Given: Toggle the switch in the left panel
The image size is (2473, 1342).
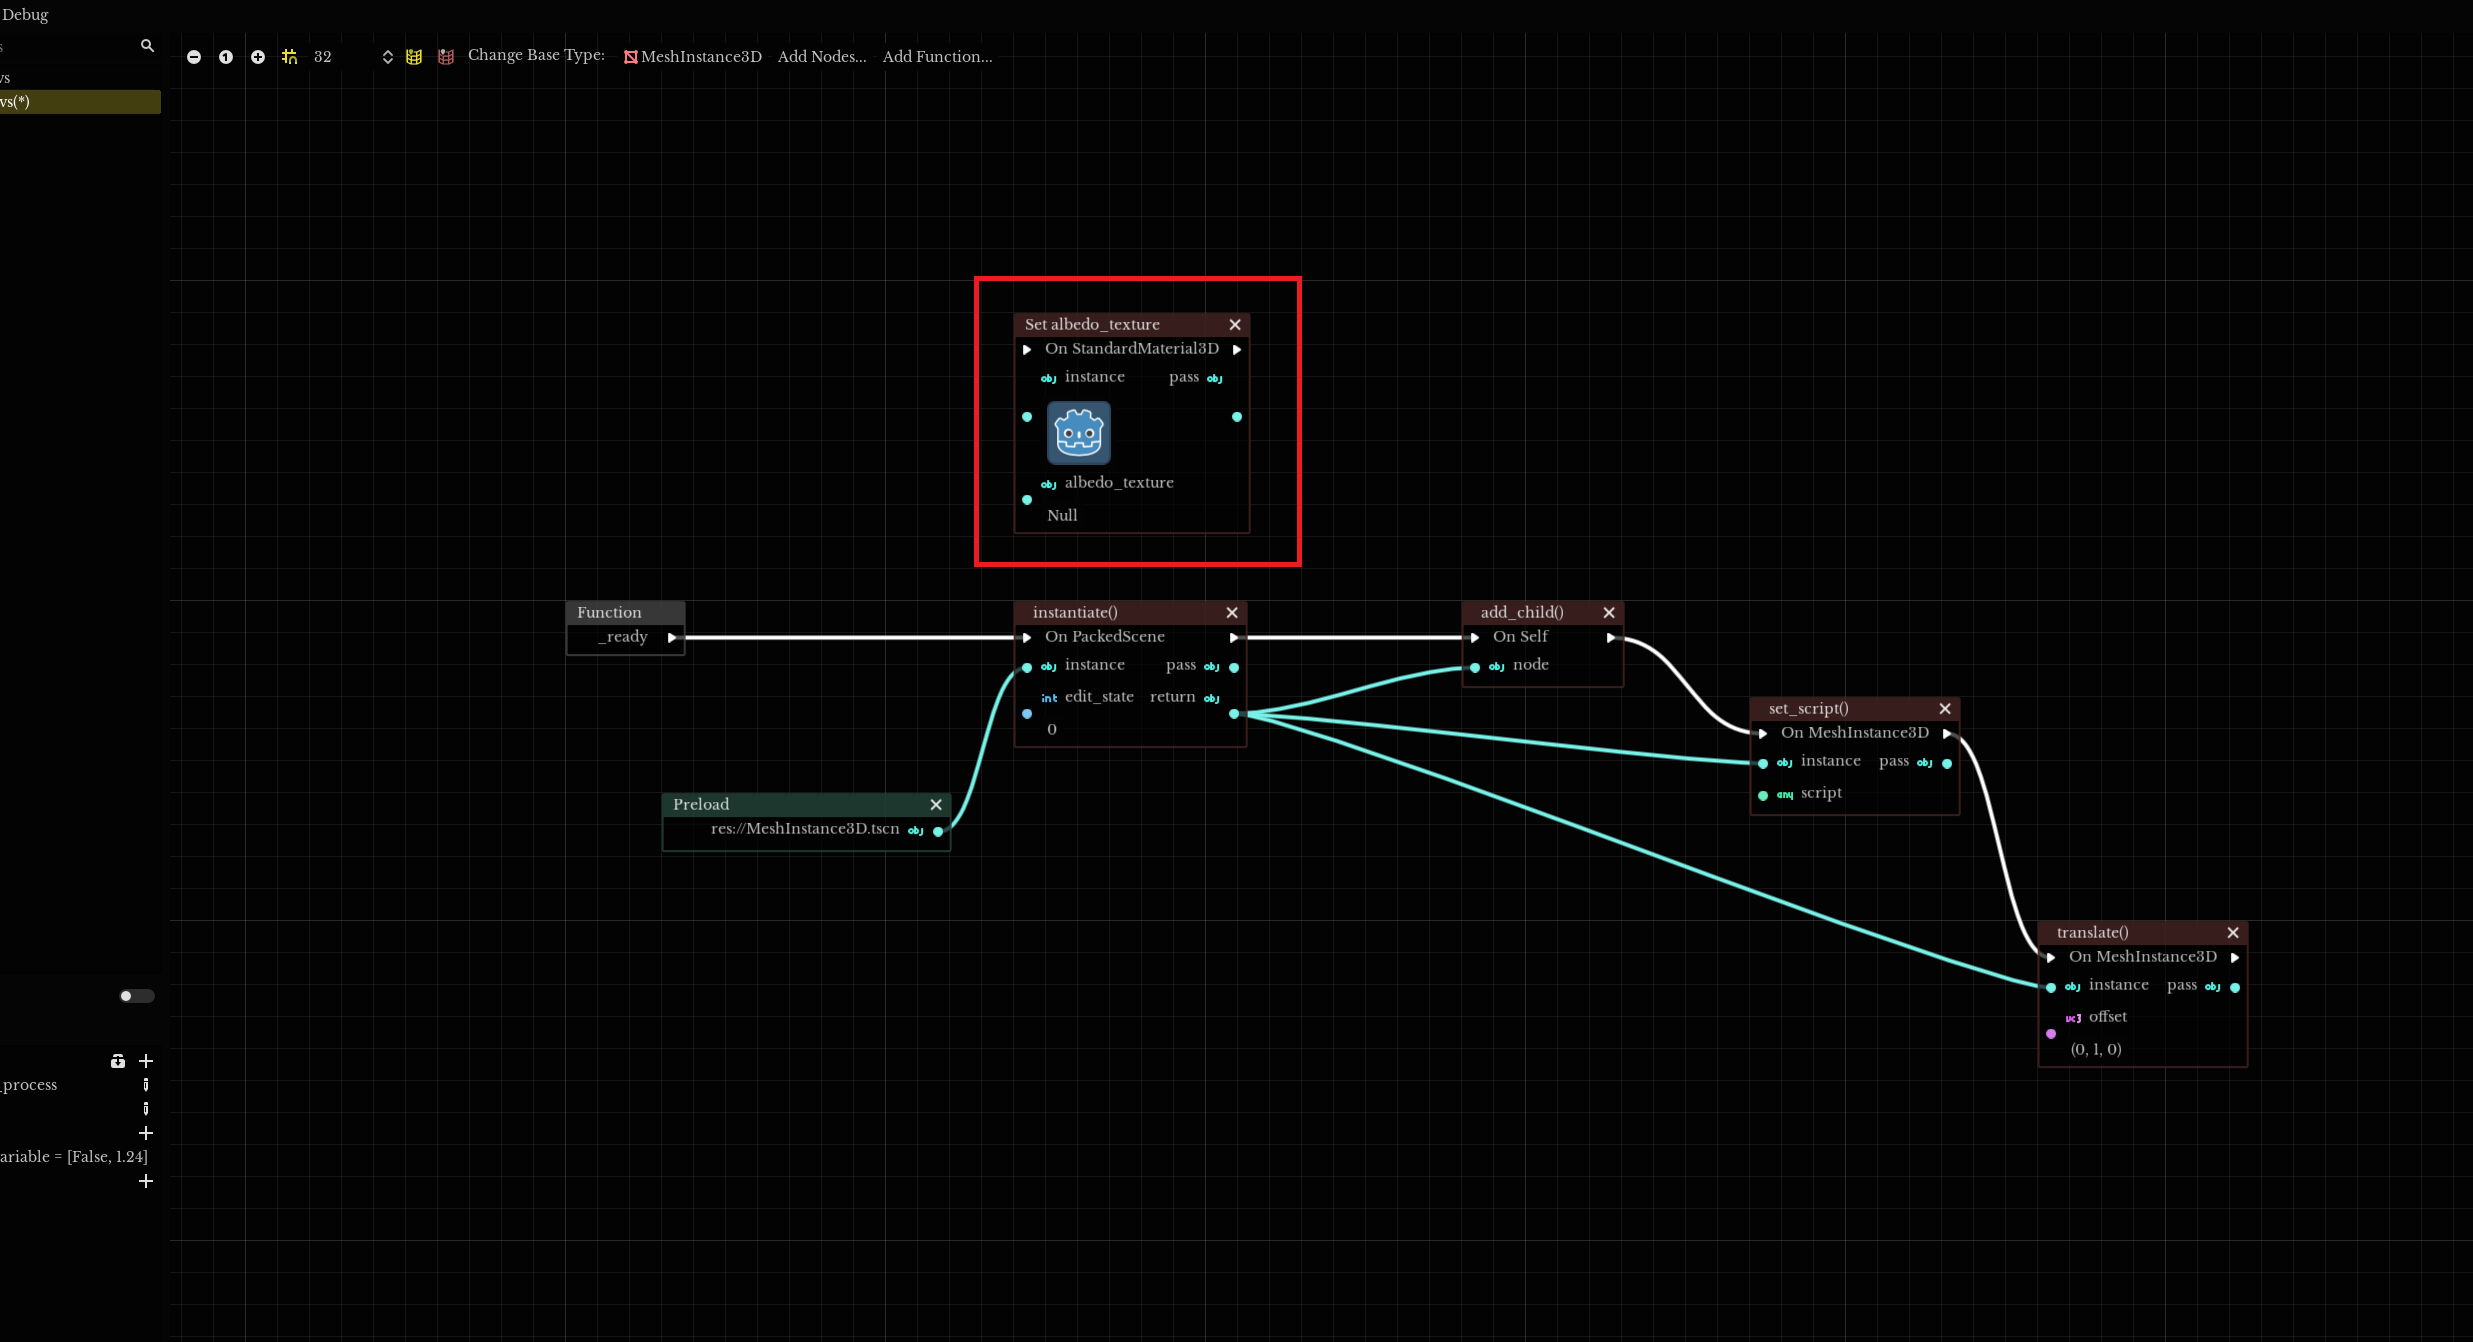Looking at the screenshot, I should [136, 996].
